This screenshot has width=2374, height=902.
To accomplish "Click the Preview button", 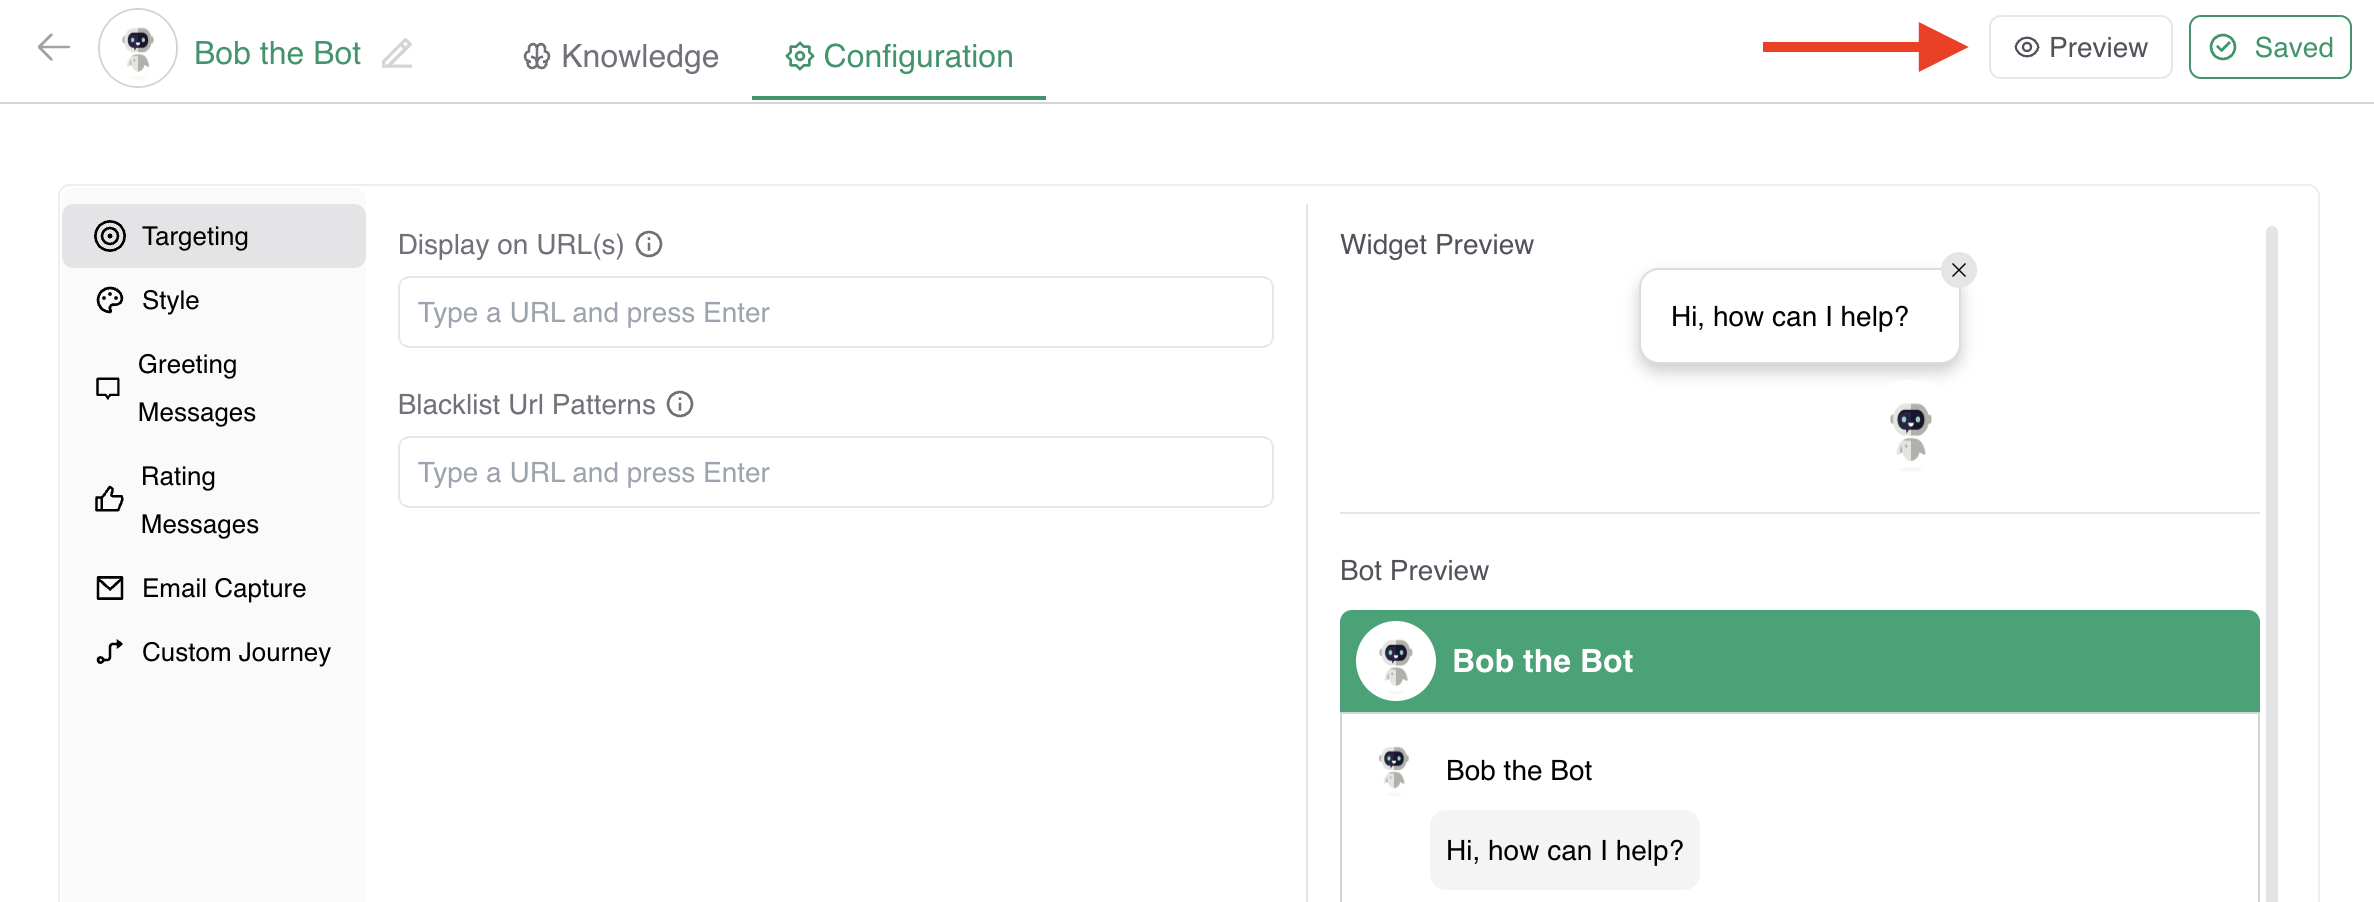I will 2080,47.
